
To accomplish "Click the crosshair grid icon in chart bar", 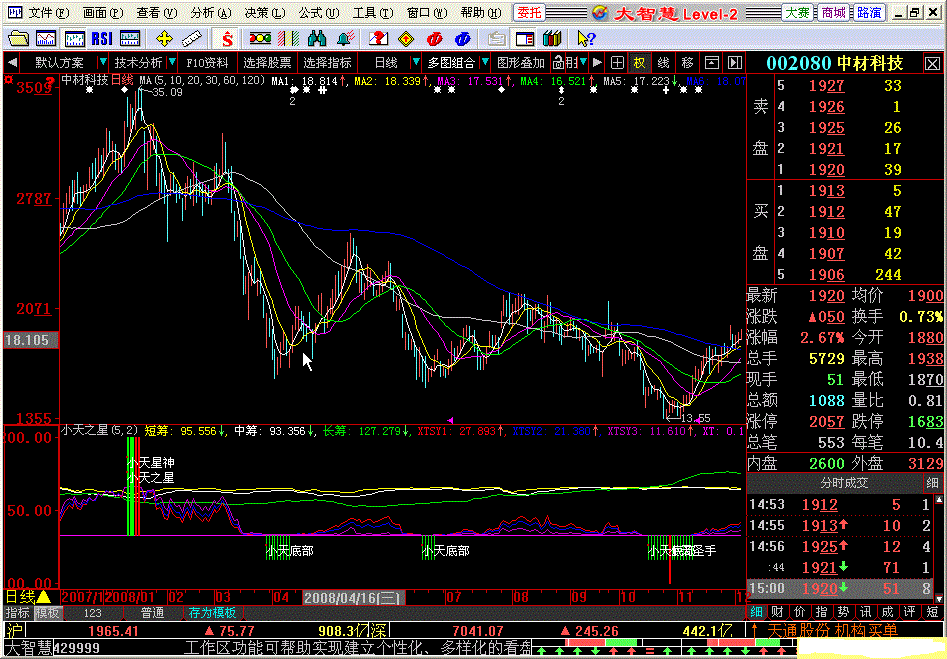I will pyautogui.click(x=617, y=62).
